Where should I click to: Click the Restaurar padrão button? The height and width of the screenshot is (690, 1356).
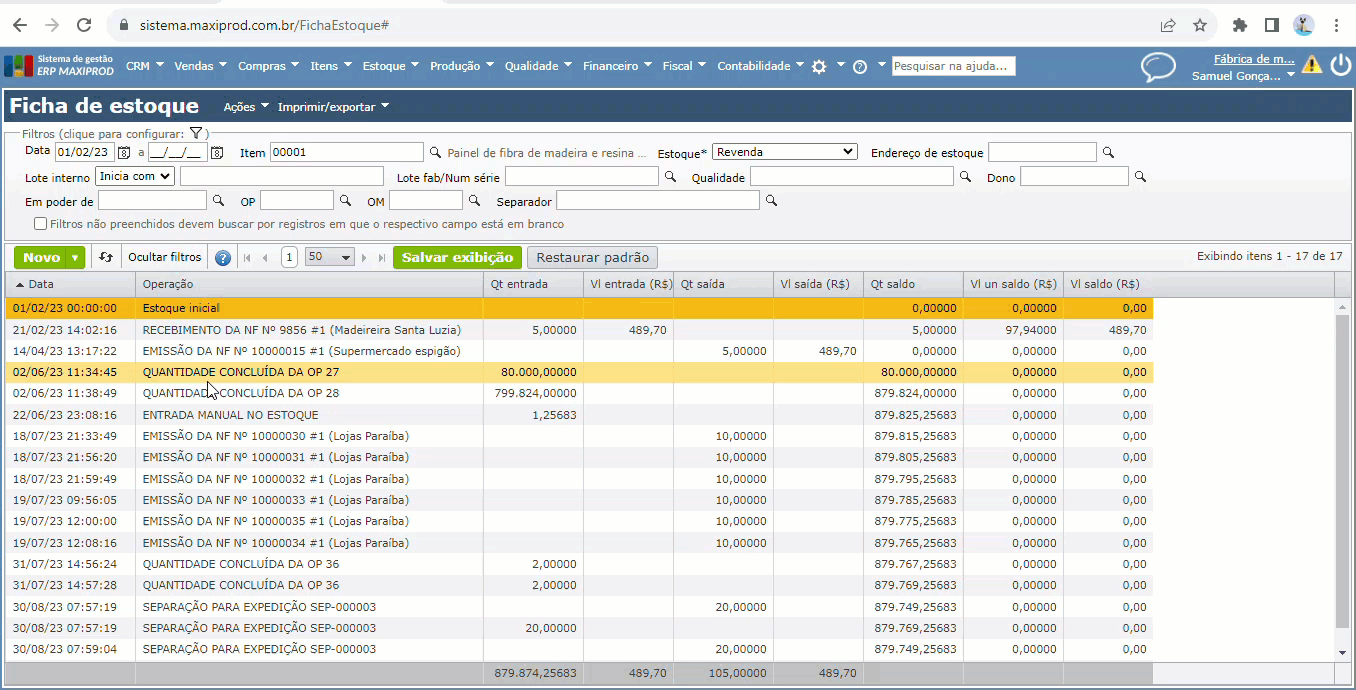click(x=593, y=257)
